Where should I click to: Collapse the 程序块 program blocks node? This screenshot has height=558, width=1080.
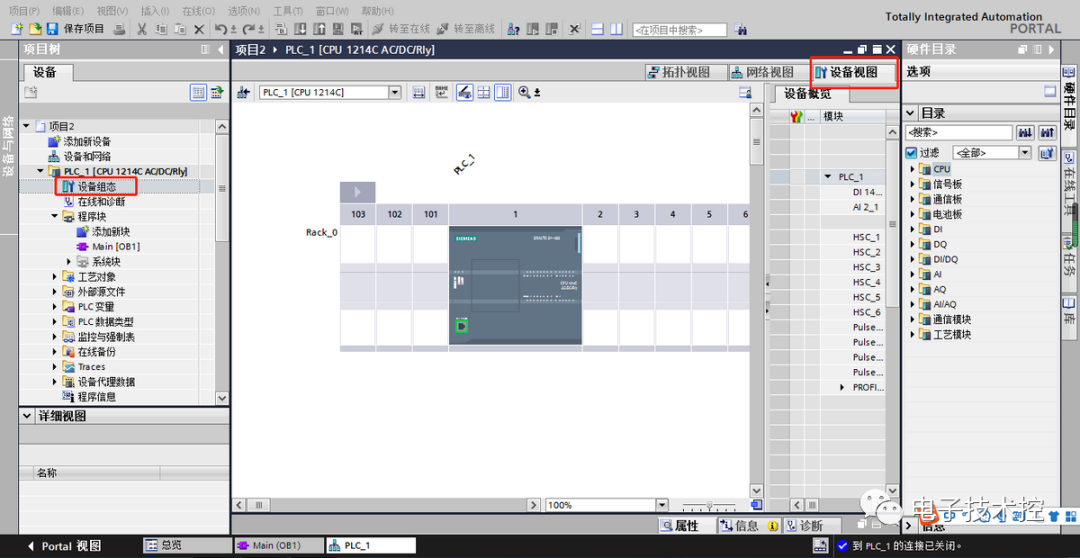55,216
